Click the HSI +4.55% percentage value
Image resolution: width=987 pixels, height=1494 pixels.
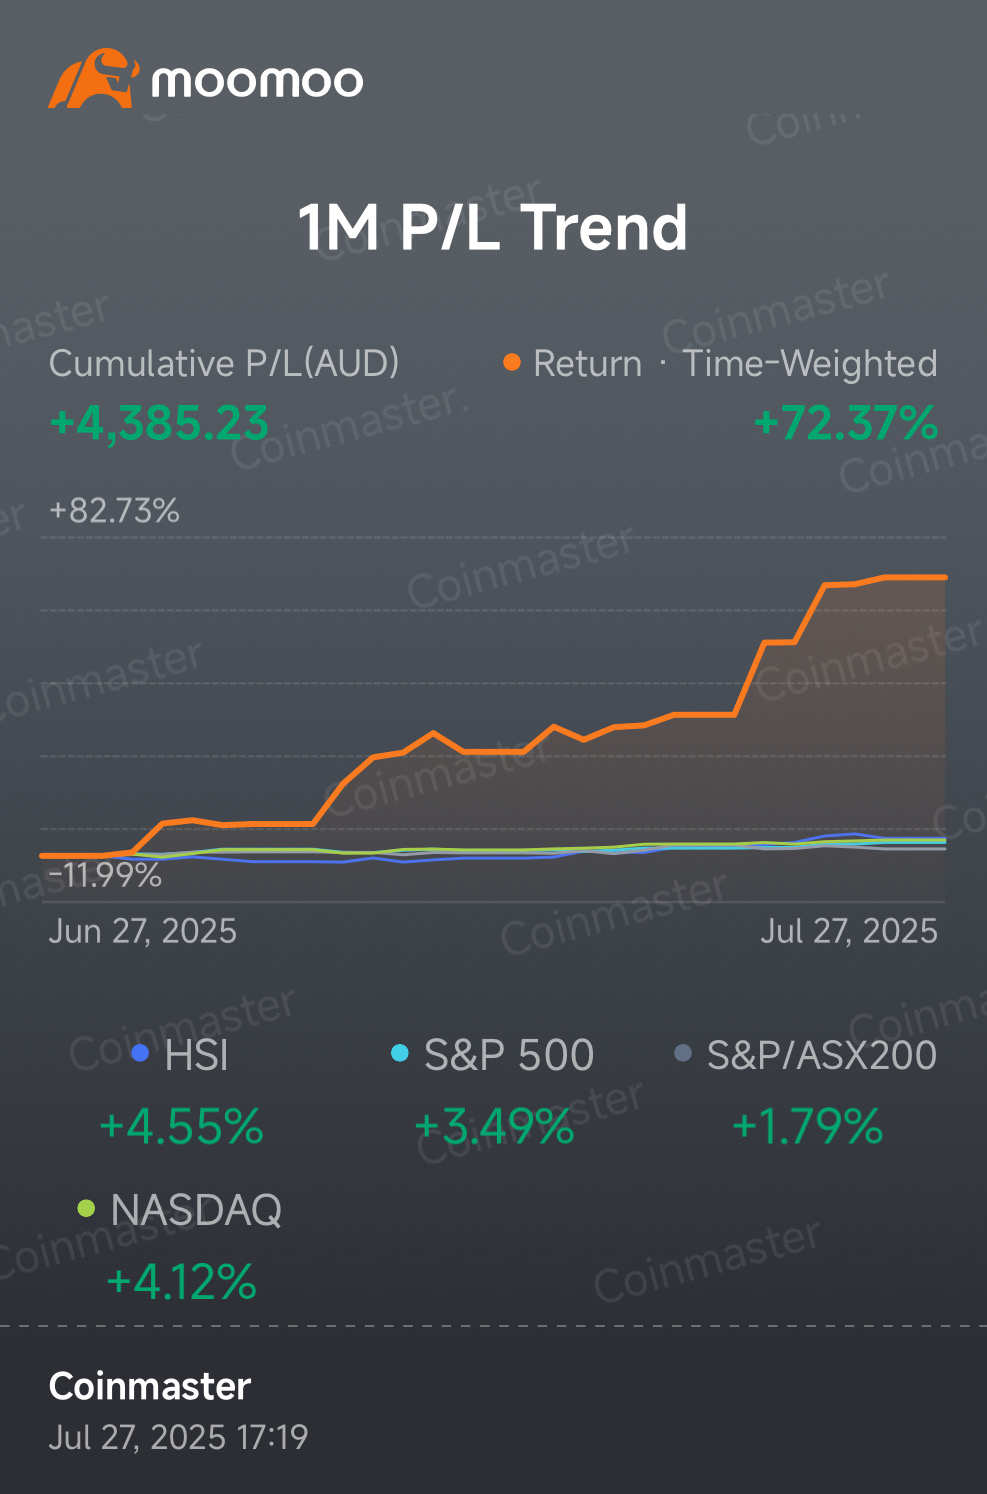tap(182, 1127)
